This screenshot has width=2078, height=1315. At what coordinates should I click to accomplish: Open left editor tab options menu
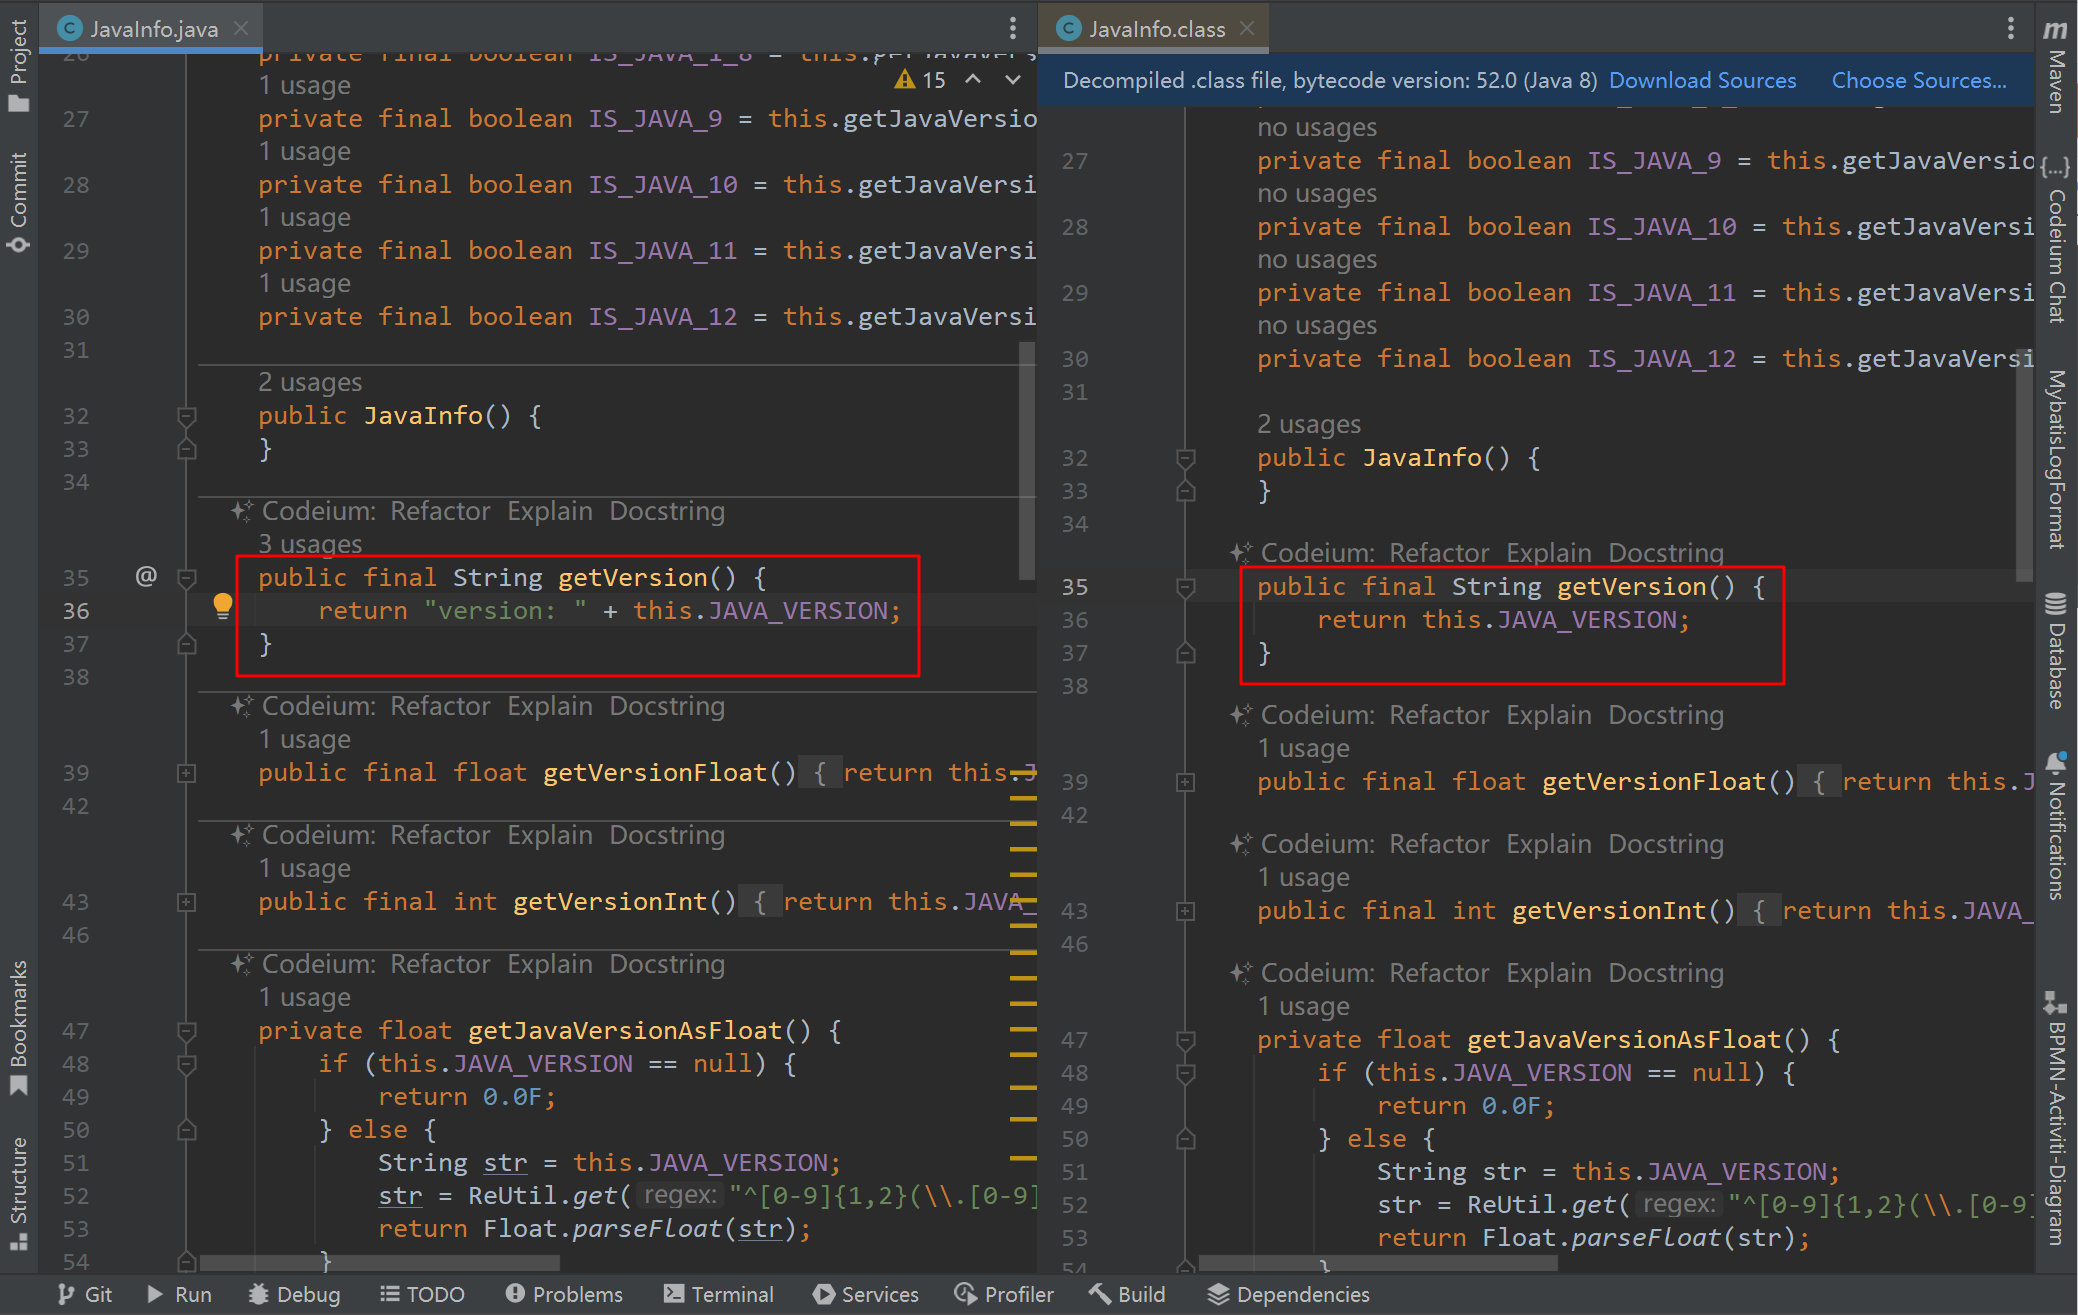click(1013, 28)
